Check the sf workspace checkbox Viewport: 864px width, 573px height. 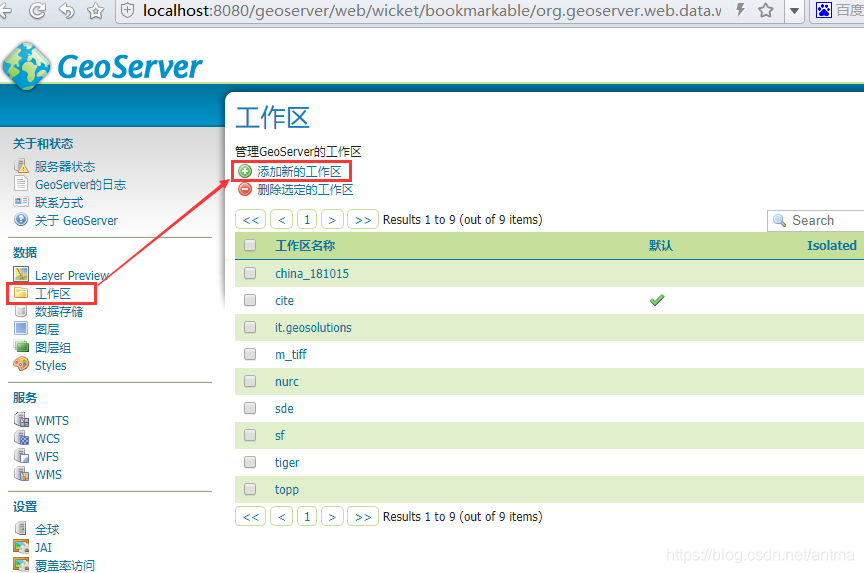click(x=250, y=435)
